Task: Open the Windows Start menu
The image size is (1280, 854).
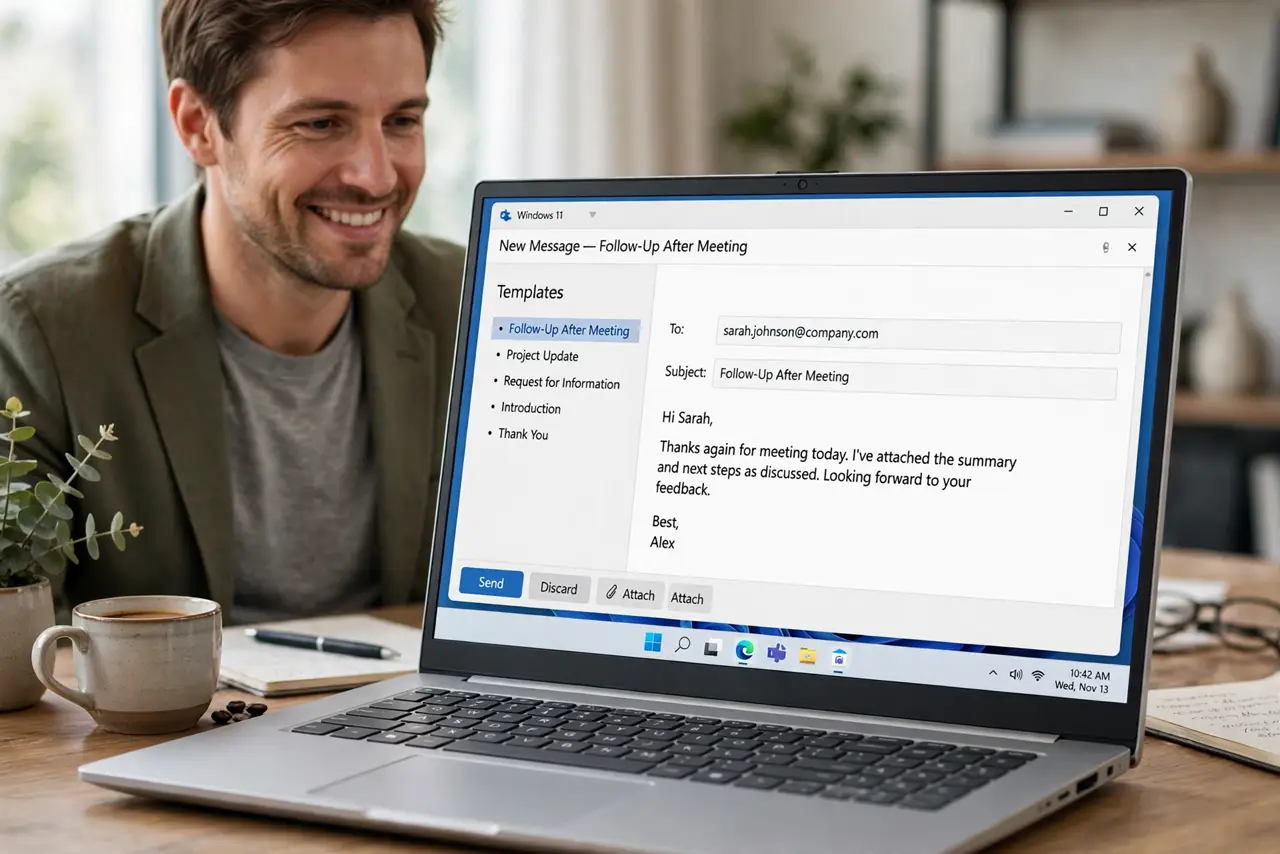Action: [x=653, y=643]
